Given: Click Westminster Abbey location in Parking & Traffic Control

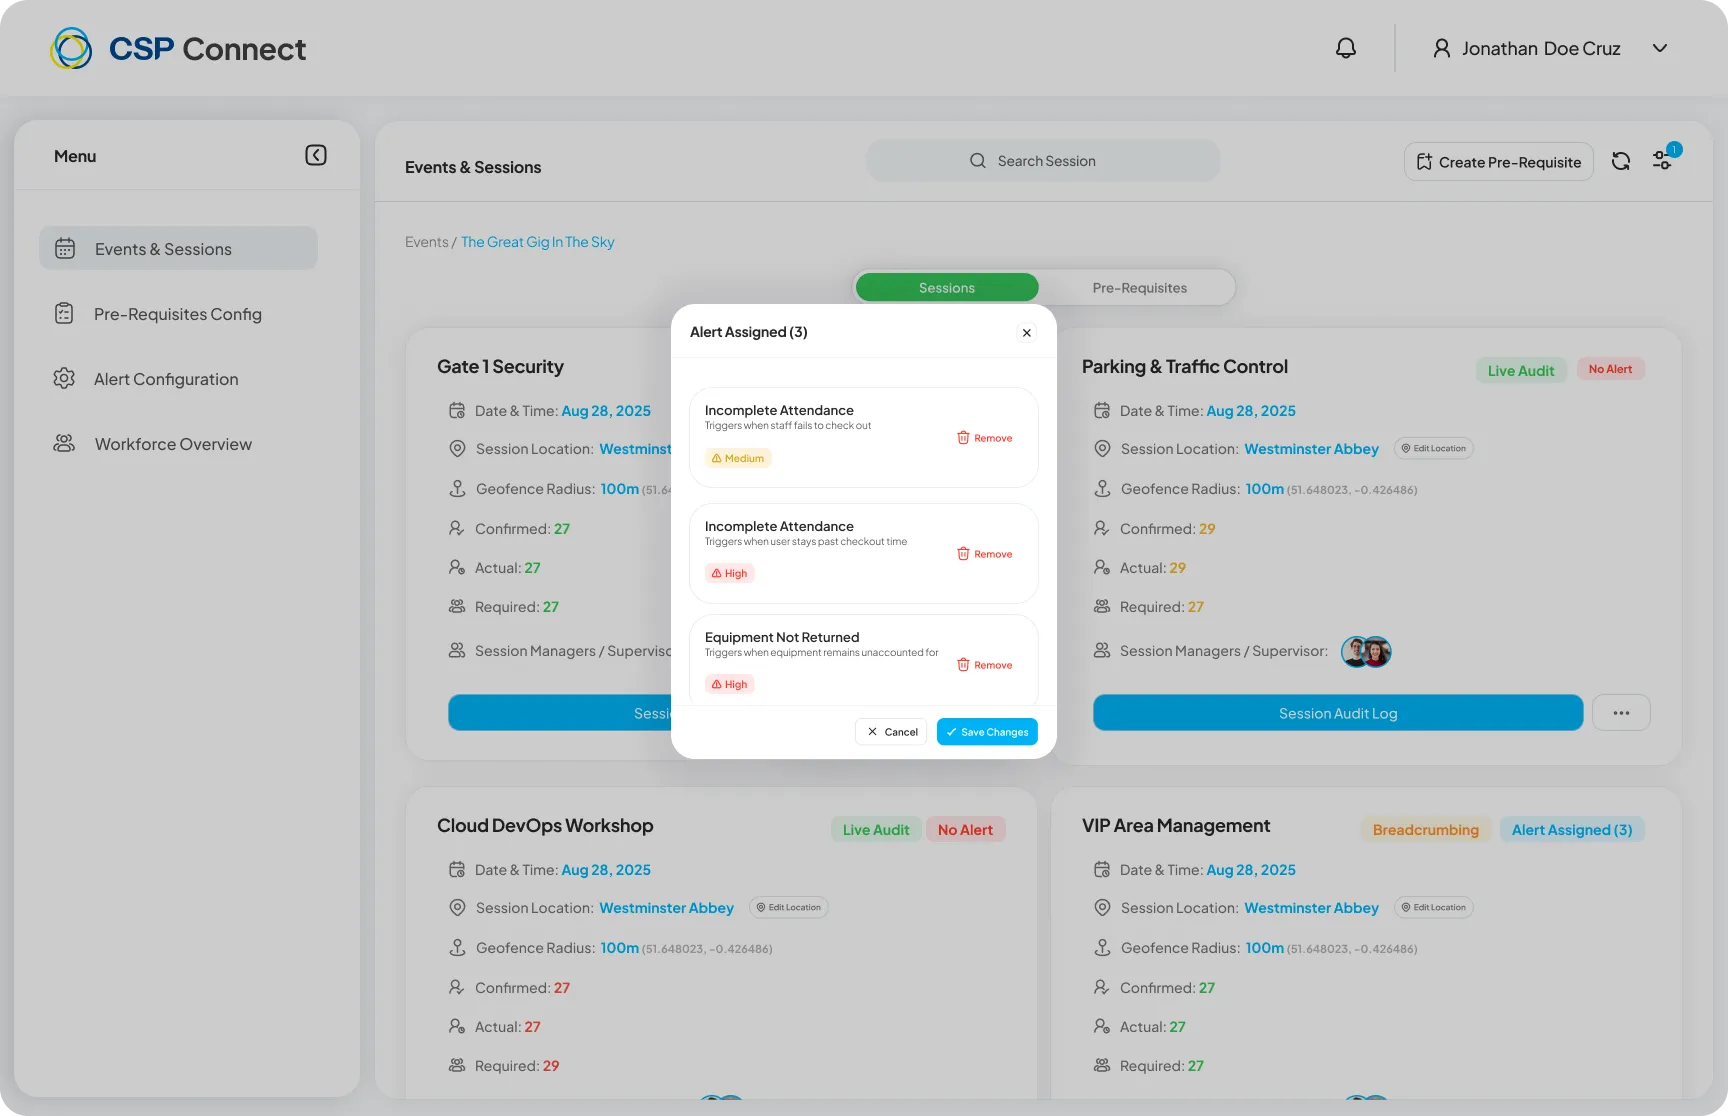Looking at the screenshot, I should 1311,449.
